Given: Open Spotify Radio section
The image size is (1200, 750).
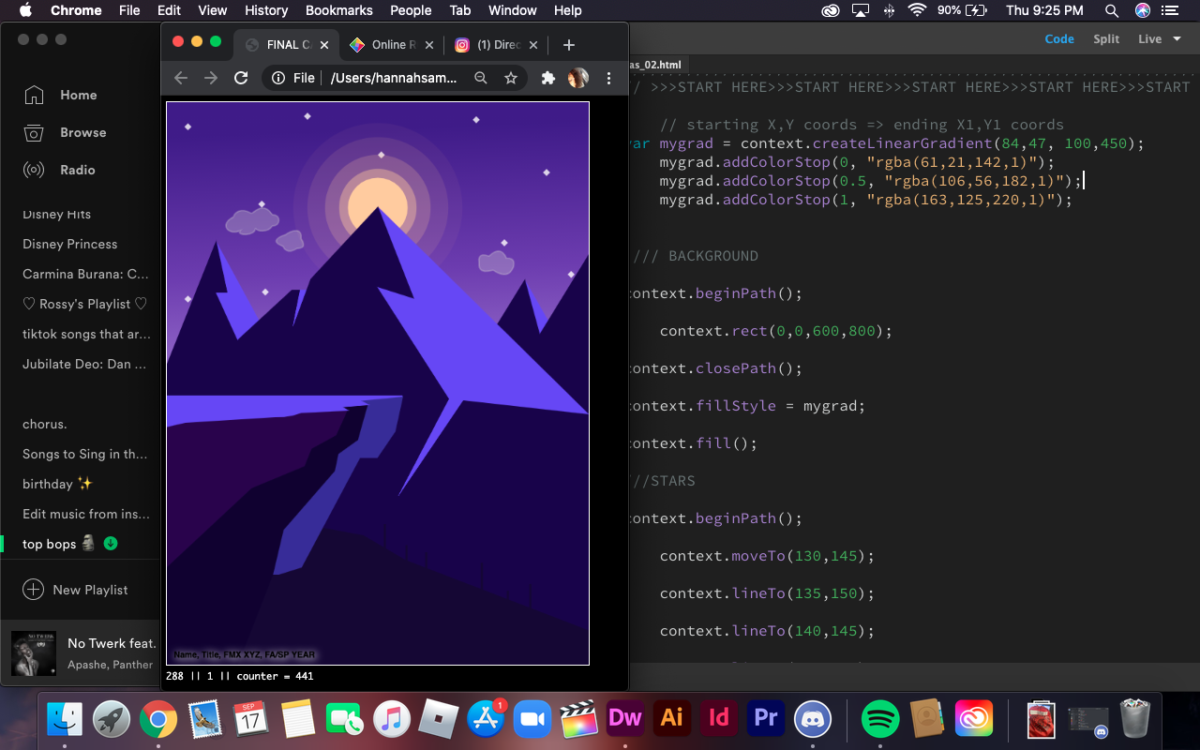Looking at the screenshot, I should tap(77, 170).
